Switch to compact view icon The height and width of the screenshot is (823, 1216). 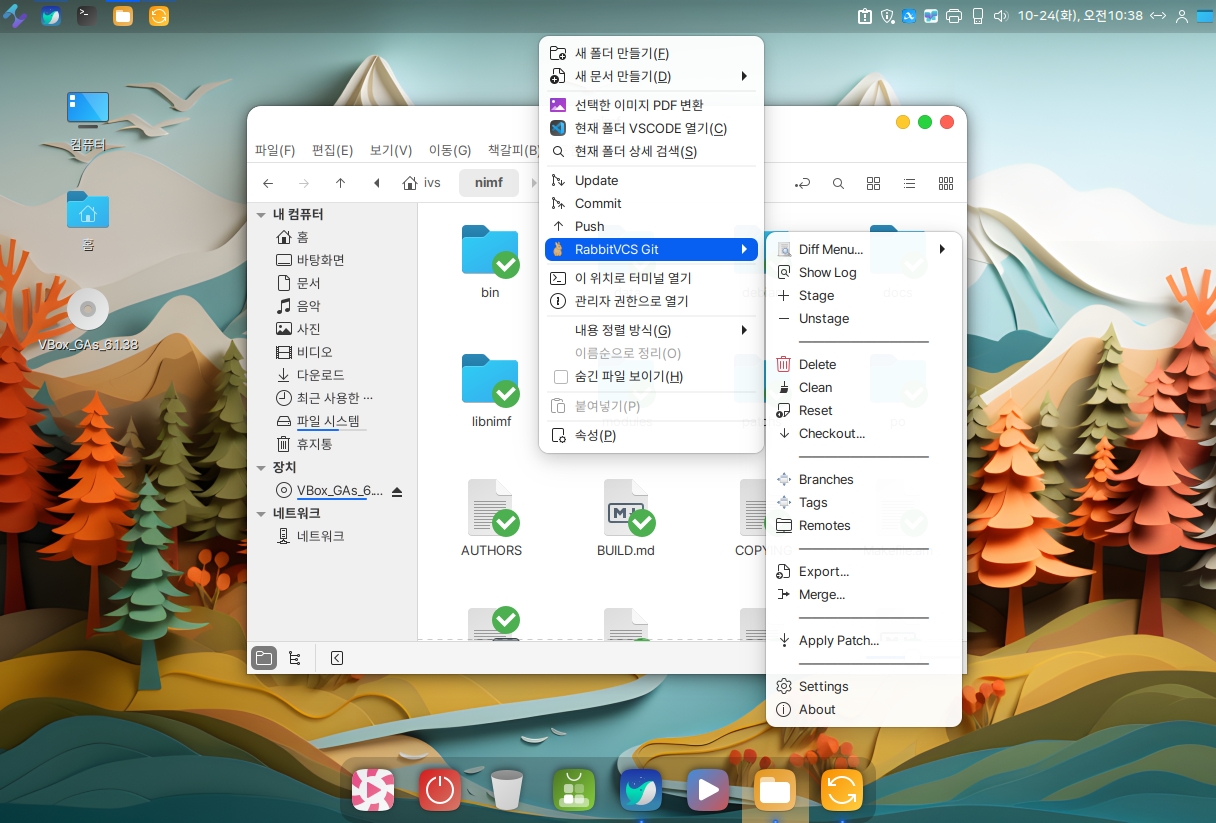945,183
